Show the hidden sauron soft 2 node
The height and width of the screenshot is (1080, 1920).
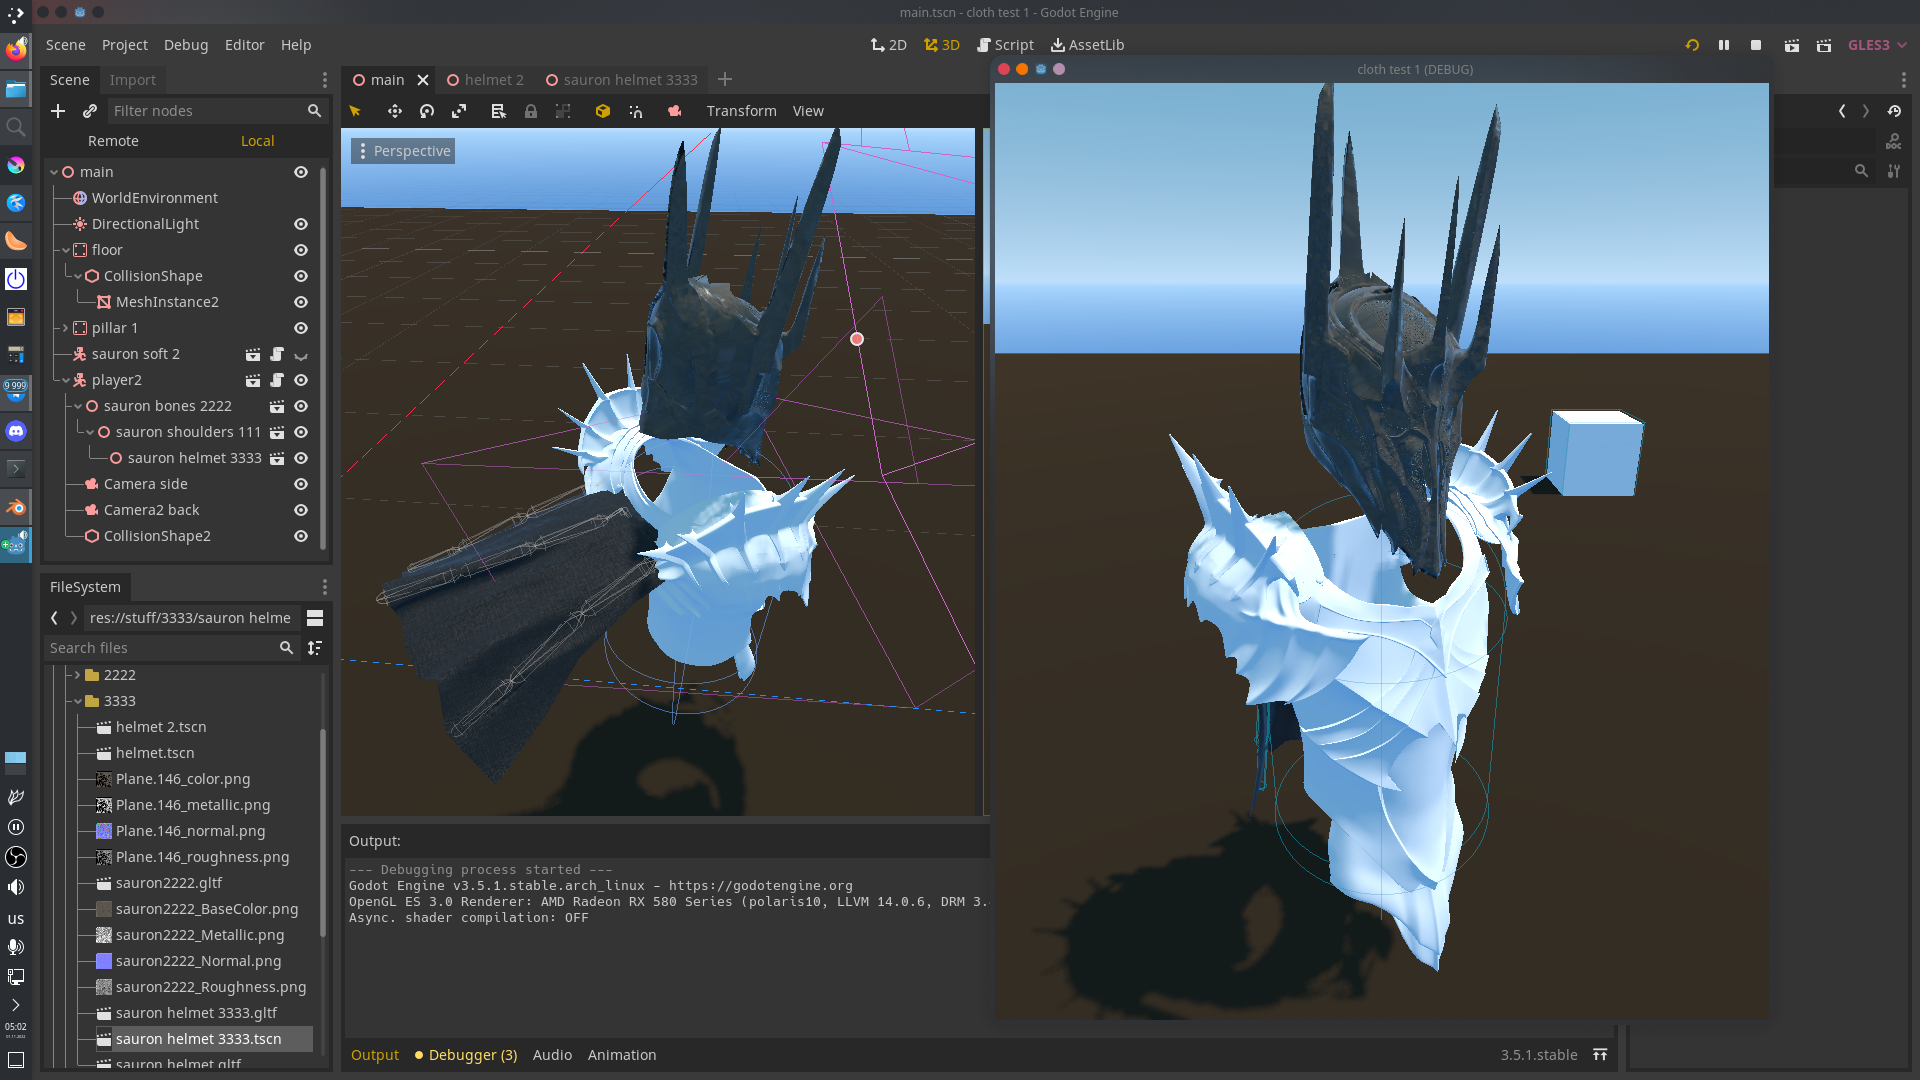[301, 354]
